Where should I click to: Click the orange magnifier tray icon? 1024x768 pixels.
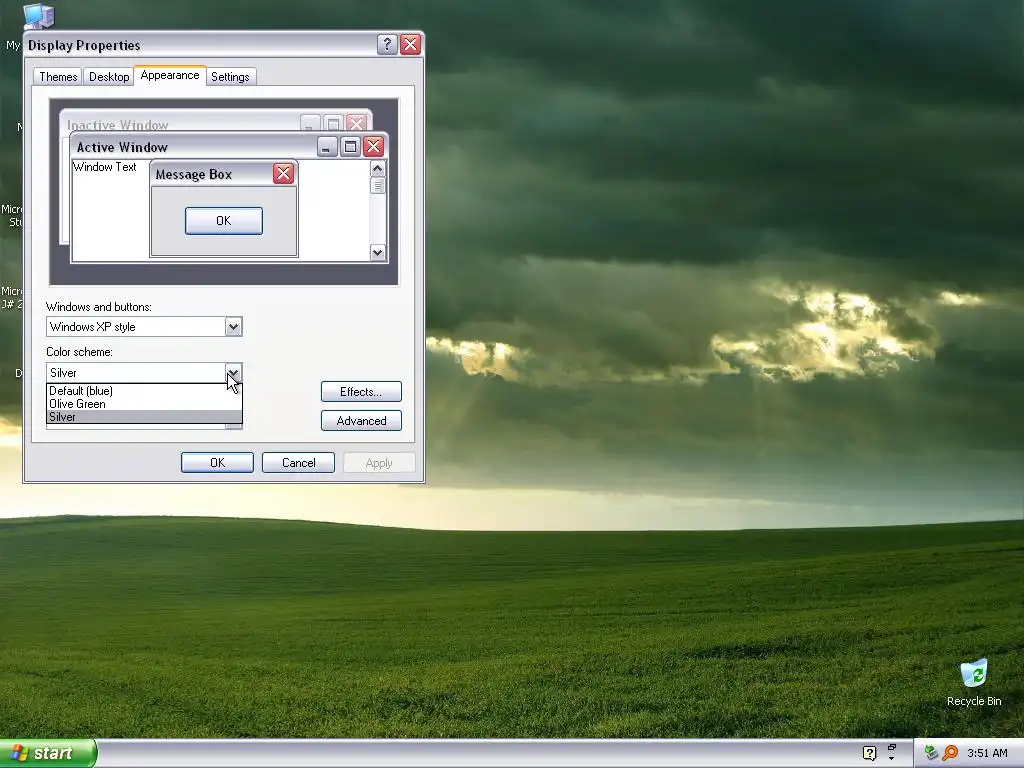(950, 753)
